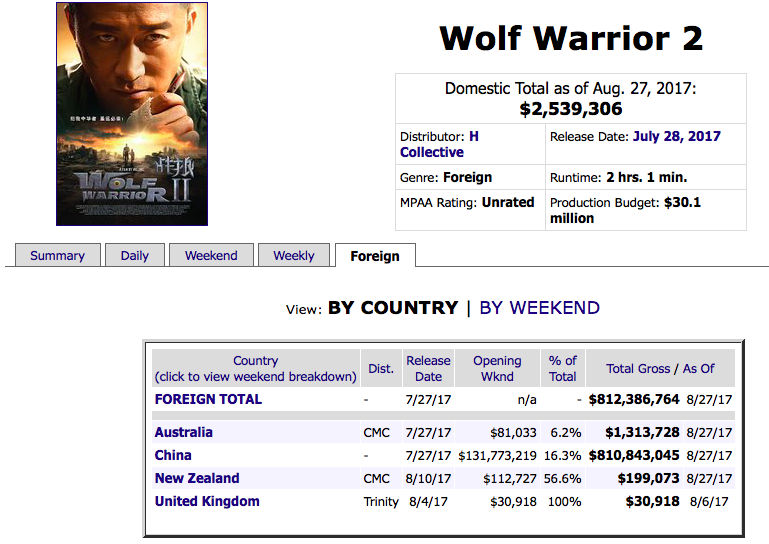The height and width of the screenshot is (544, 769).
Task: Click the Foreign tab
Action: point(375,257)
